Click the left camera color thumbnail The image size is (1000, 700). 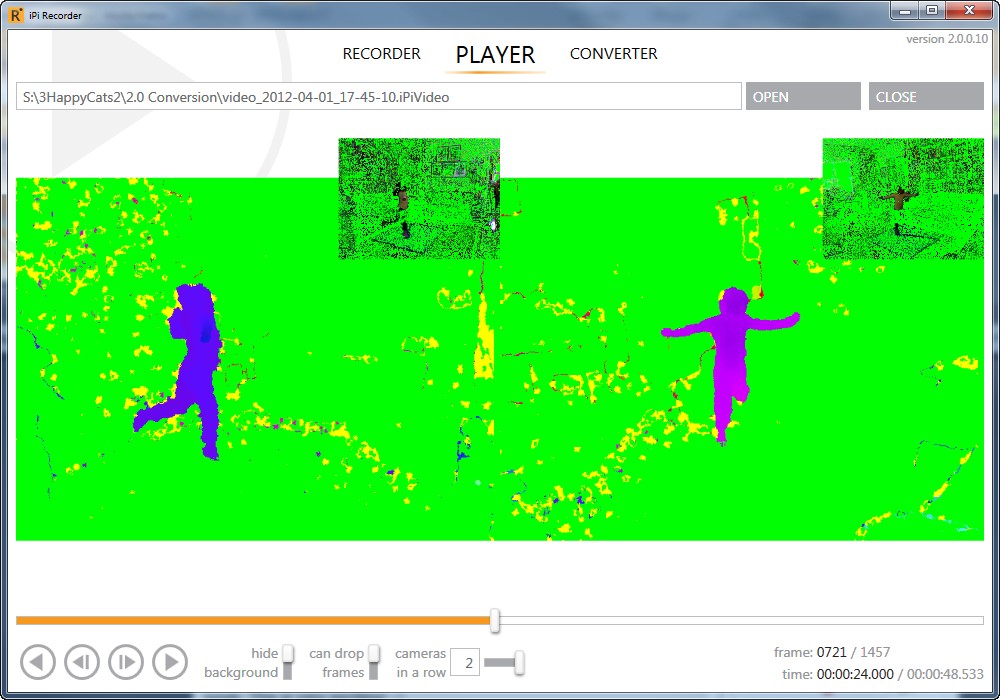pyautogui.click(x=419, y=198)
